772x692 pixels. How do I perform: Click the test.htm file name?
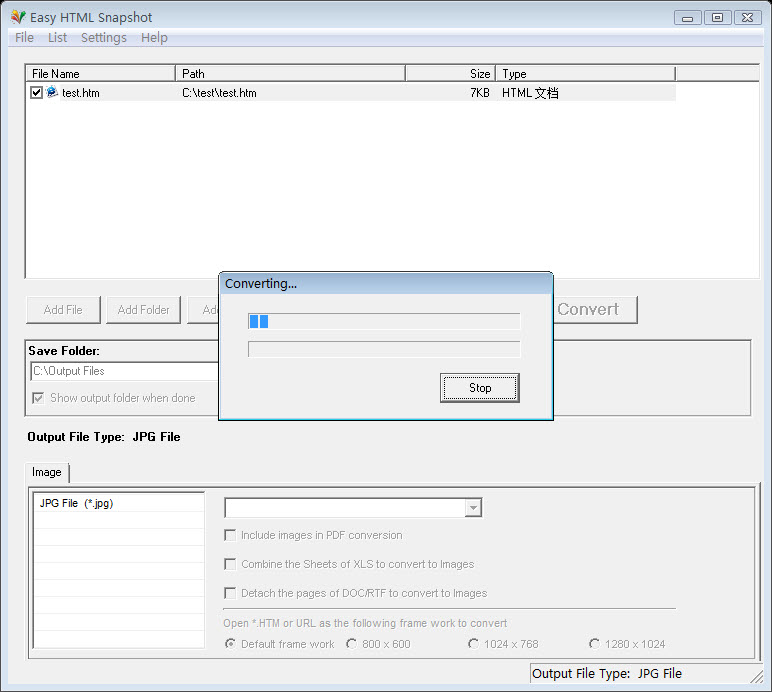(x=81, y=93)
